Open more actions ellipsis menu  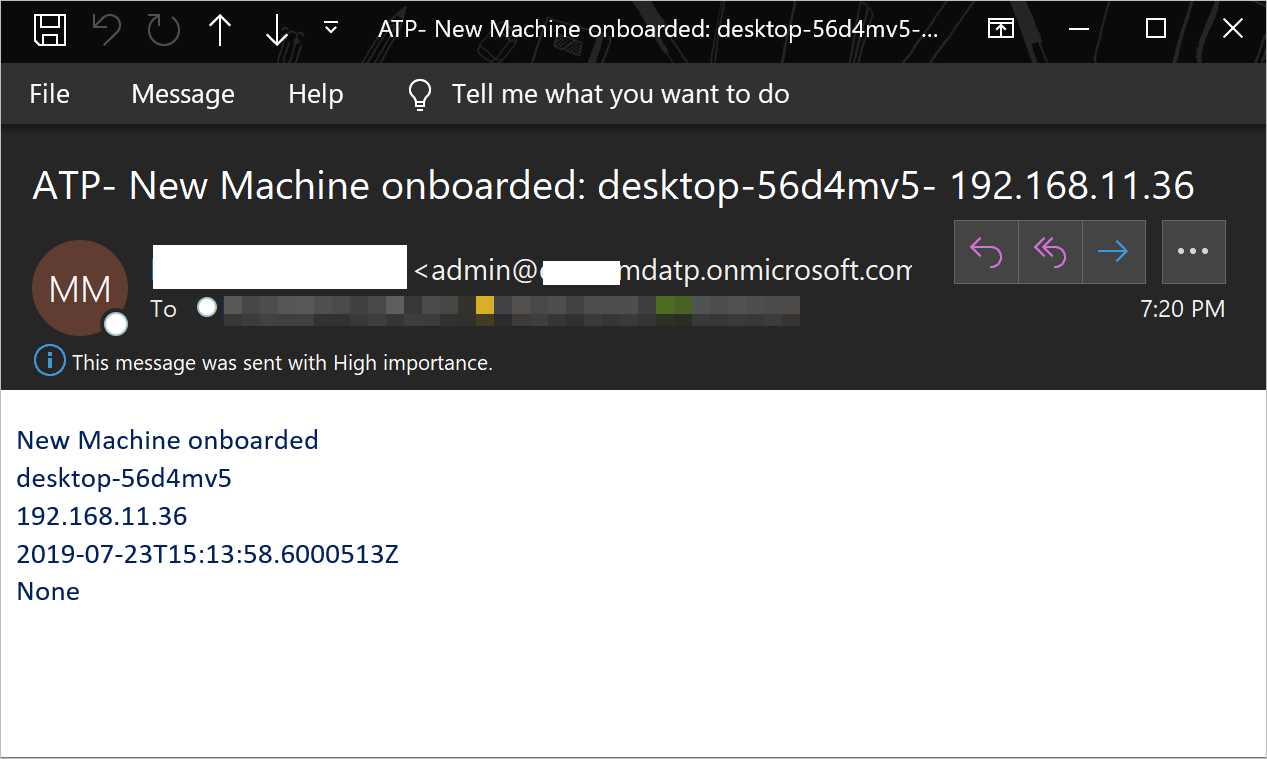[x=1193, y=252]
